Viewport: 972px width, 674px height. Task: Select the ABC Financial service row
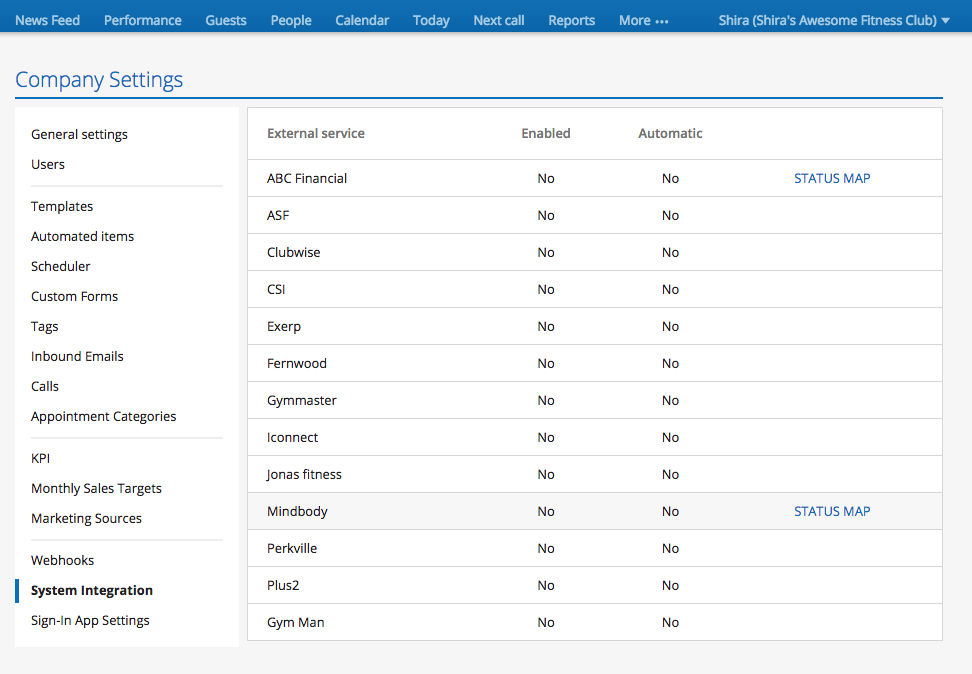click(x=594, y=179)
